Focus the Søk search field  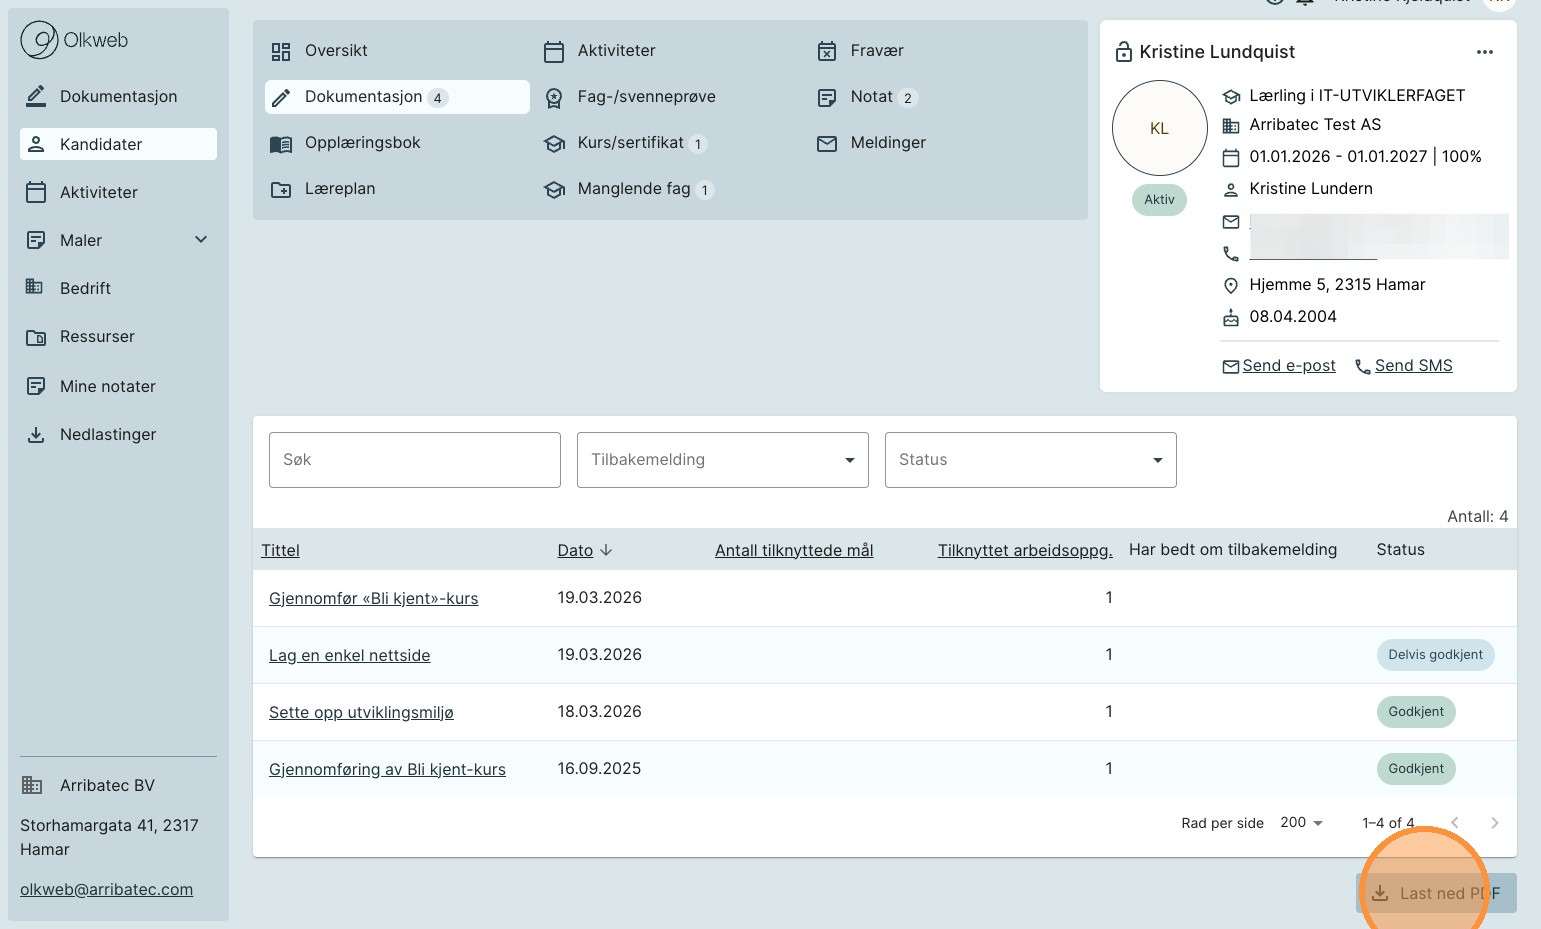pyautogui.click(x=414, y=460)
